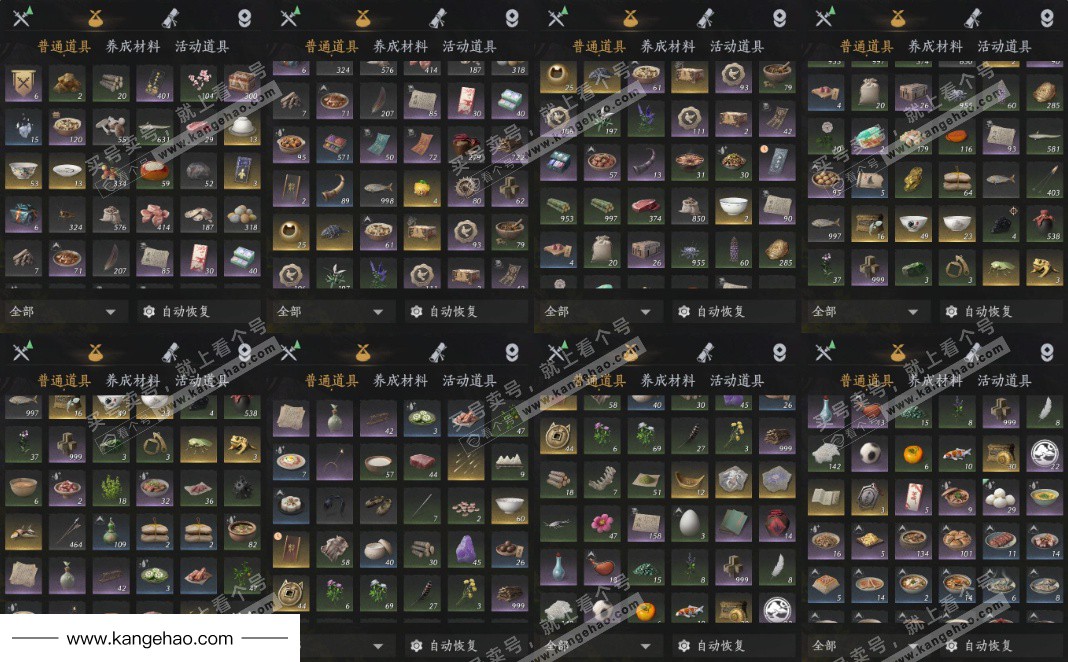Choose the purple crystal item with count 45
The image size is (1068, 662).
click(467, 550)
